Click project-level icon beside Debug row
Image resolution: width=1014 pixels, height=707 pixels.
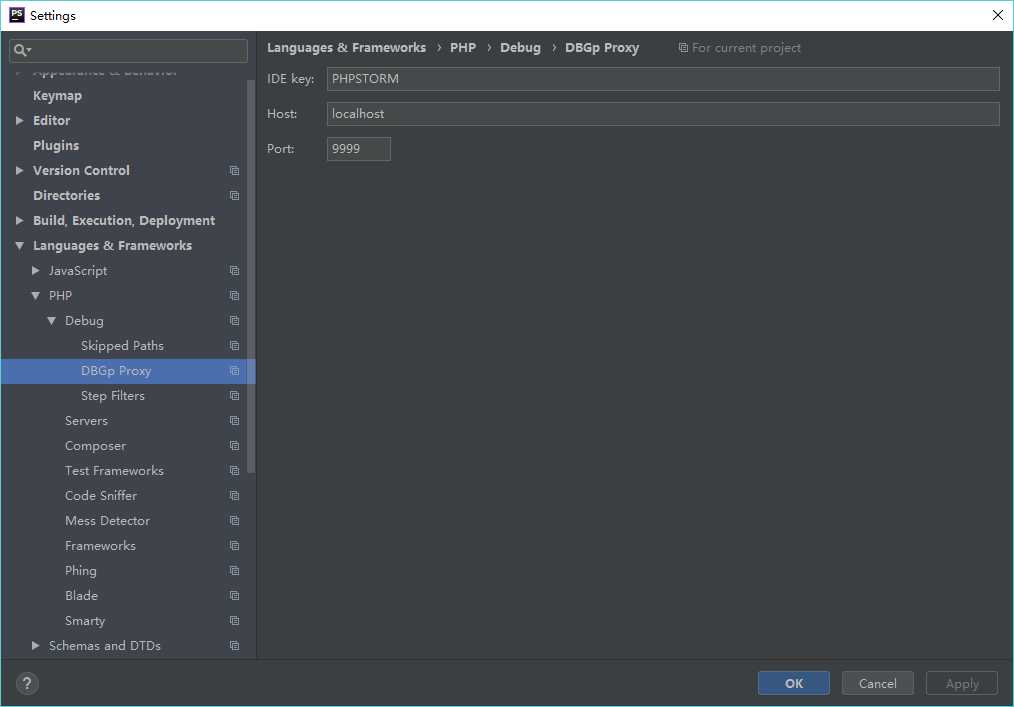pos(234,321)
